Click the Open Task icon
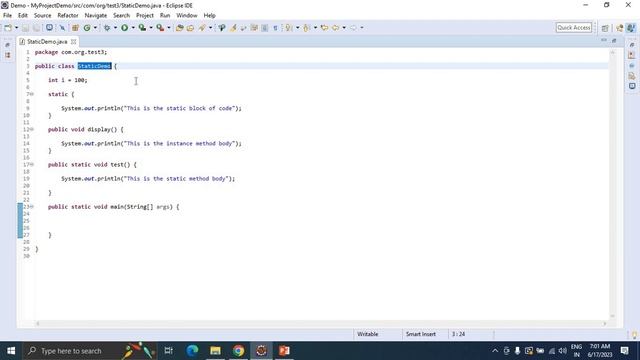 [190, 28]
